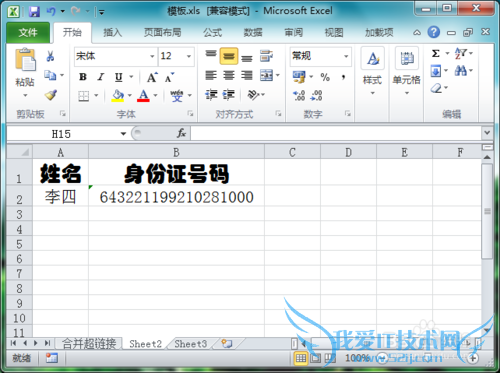Expand the 单元格 cells dropdown
The width and height of the screenshot is (500, 373).
pyautogui.click(x=407, y=93)
